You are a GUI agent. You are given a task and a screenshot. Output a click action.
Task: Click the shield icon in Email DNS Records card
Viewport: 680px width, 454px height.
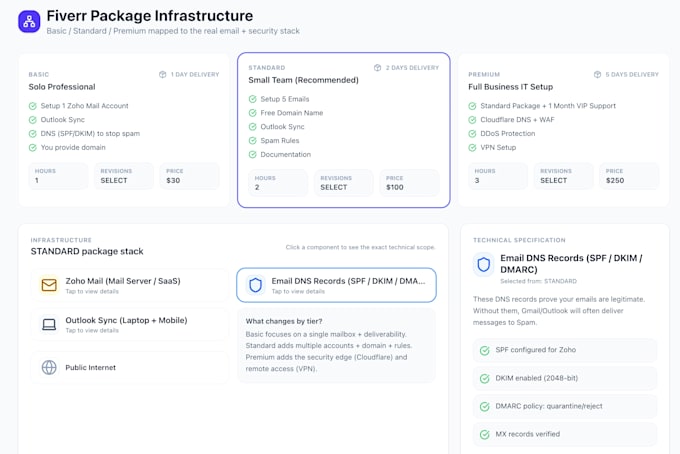[x=255, y=285]
